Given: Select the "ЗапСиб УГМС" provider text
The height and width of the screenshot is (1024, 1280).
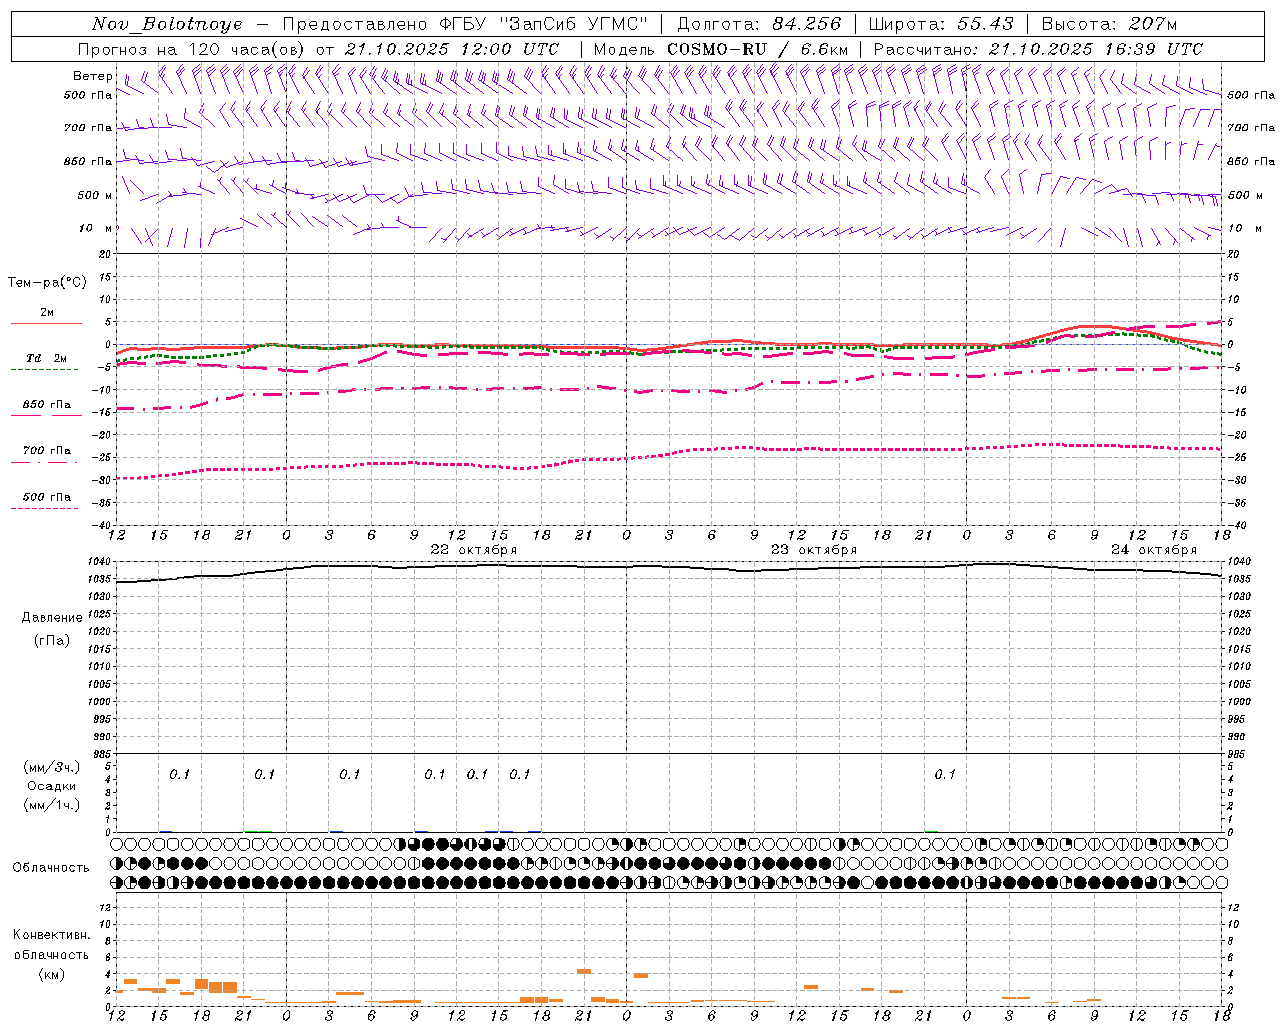Looking at the screenshot, I should pyautogui.click(x=575, y=24).
